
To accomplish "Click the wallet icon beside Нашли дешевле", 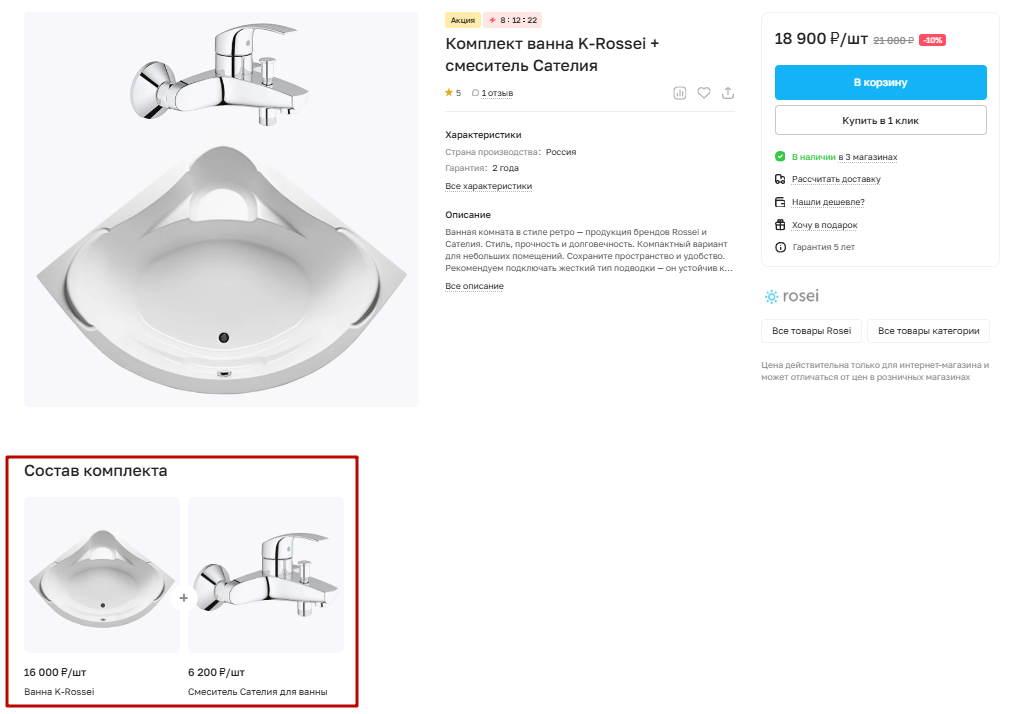I will (780, 202).
